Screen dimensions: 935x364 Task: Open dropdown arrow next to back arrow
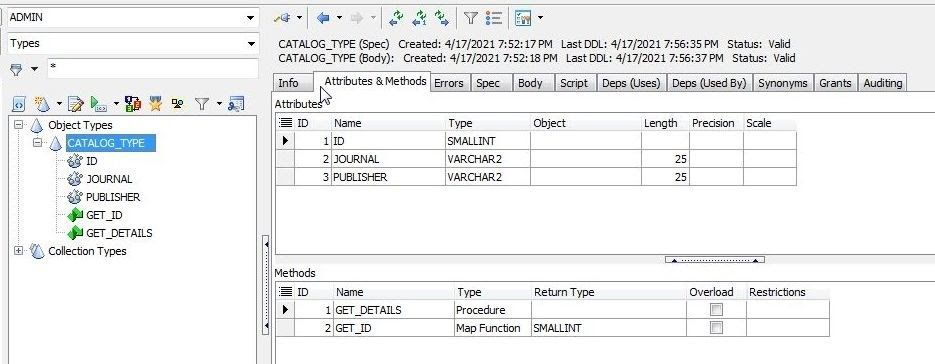tap(339, 18)
